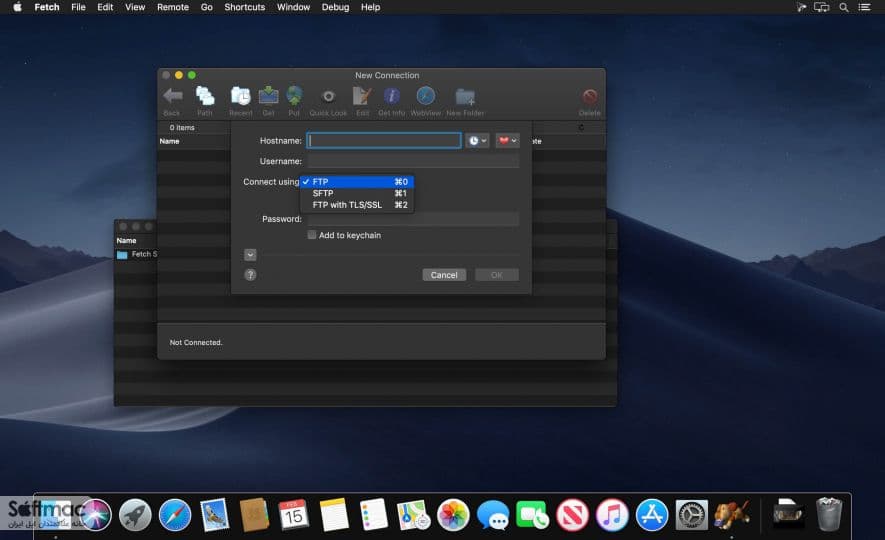Open Notification Center from menu bar

click(x=864, y=7)
